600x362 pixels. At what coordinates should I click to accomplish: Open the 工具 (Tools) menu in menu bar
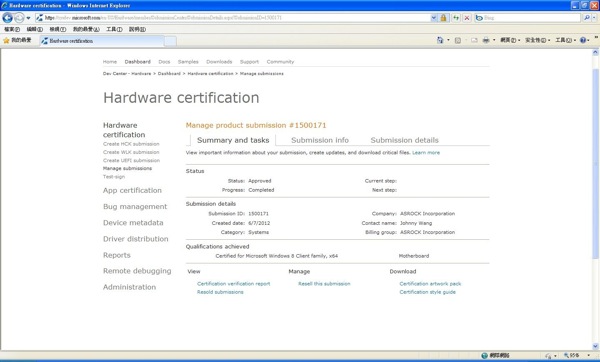click(114, 29)
